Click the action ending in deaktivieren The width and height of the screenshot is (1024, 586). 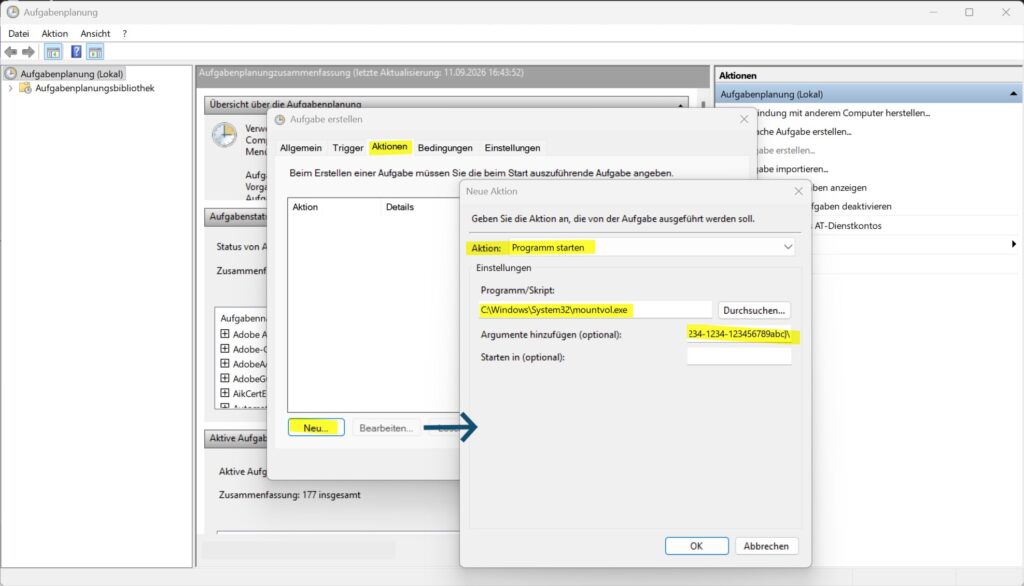[852, 206]
